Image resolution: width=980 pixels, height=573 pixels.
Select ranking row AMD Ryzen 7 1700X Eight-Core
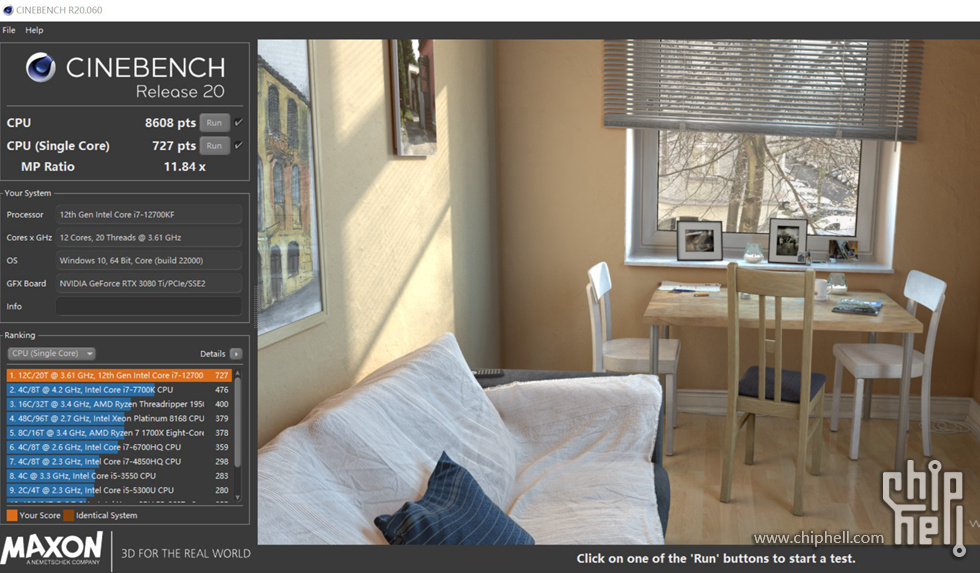(119, 432)
